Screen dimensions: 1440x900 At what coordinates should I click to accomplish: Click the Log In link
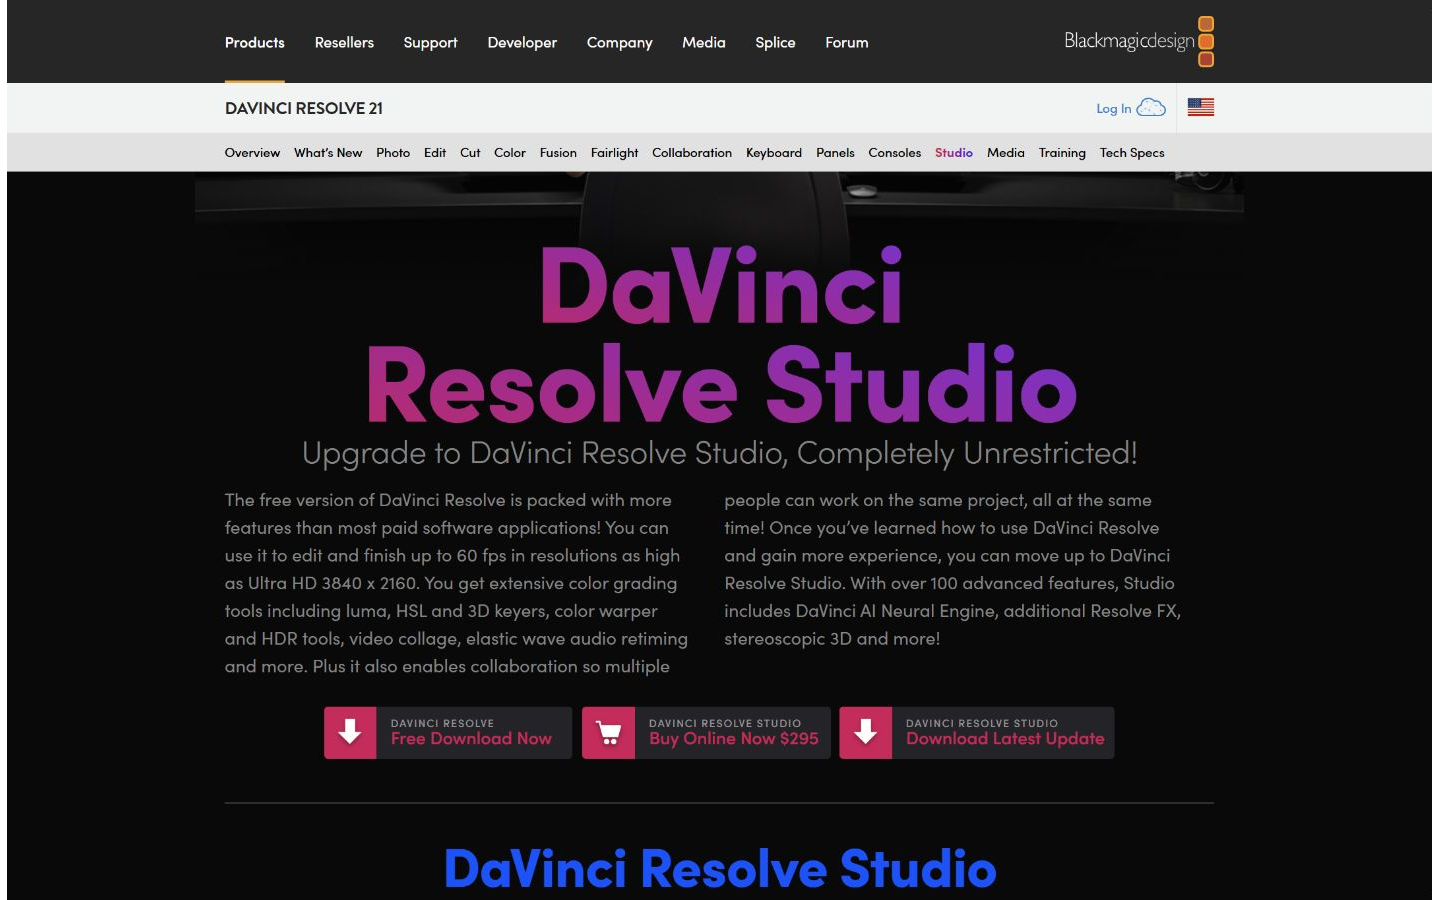(1114, 108)
